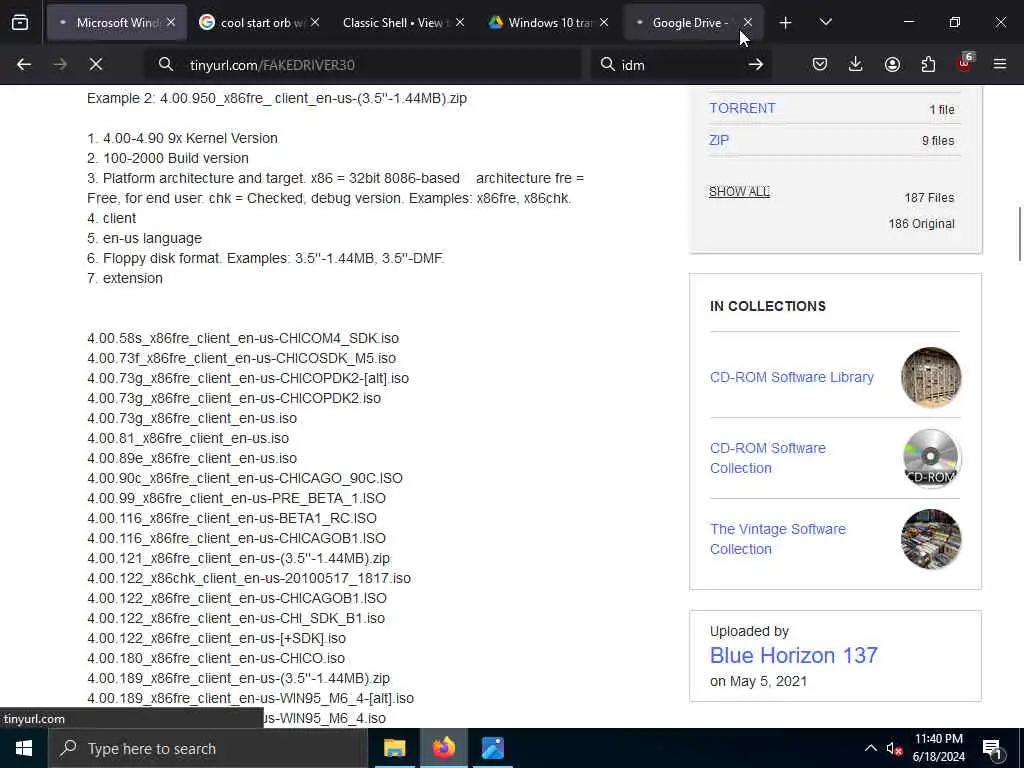Close the Windows 10 transformation tab
The width and height of the screenshot is (1024, 768).
(604, 23)
